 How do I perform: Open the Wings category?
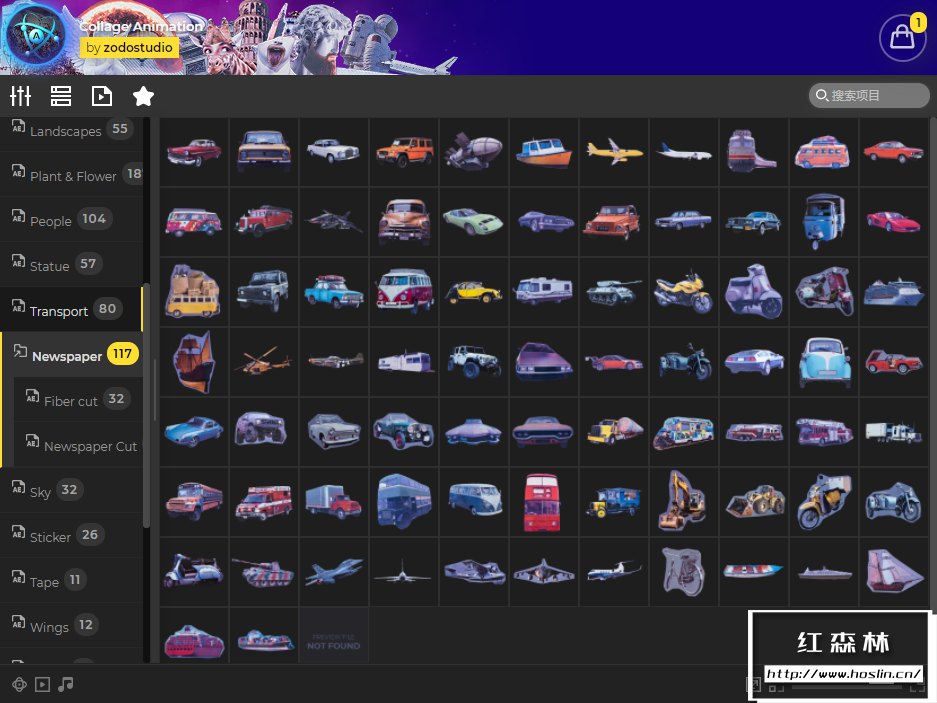pyautogui.click(x=72, y=626)
